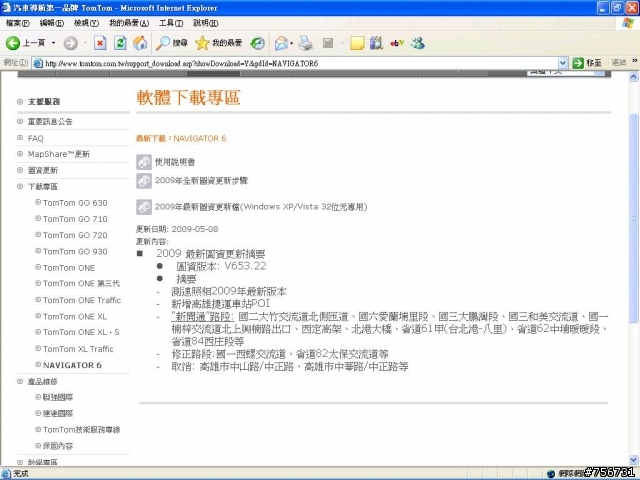Open the 檢視(V) menu

[x=86, y=23]
